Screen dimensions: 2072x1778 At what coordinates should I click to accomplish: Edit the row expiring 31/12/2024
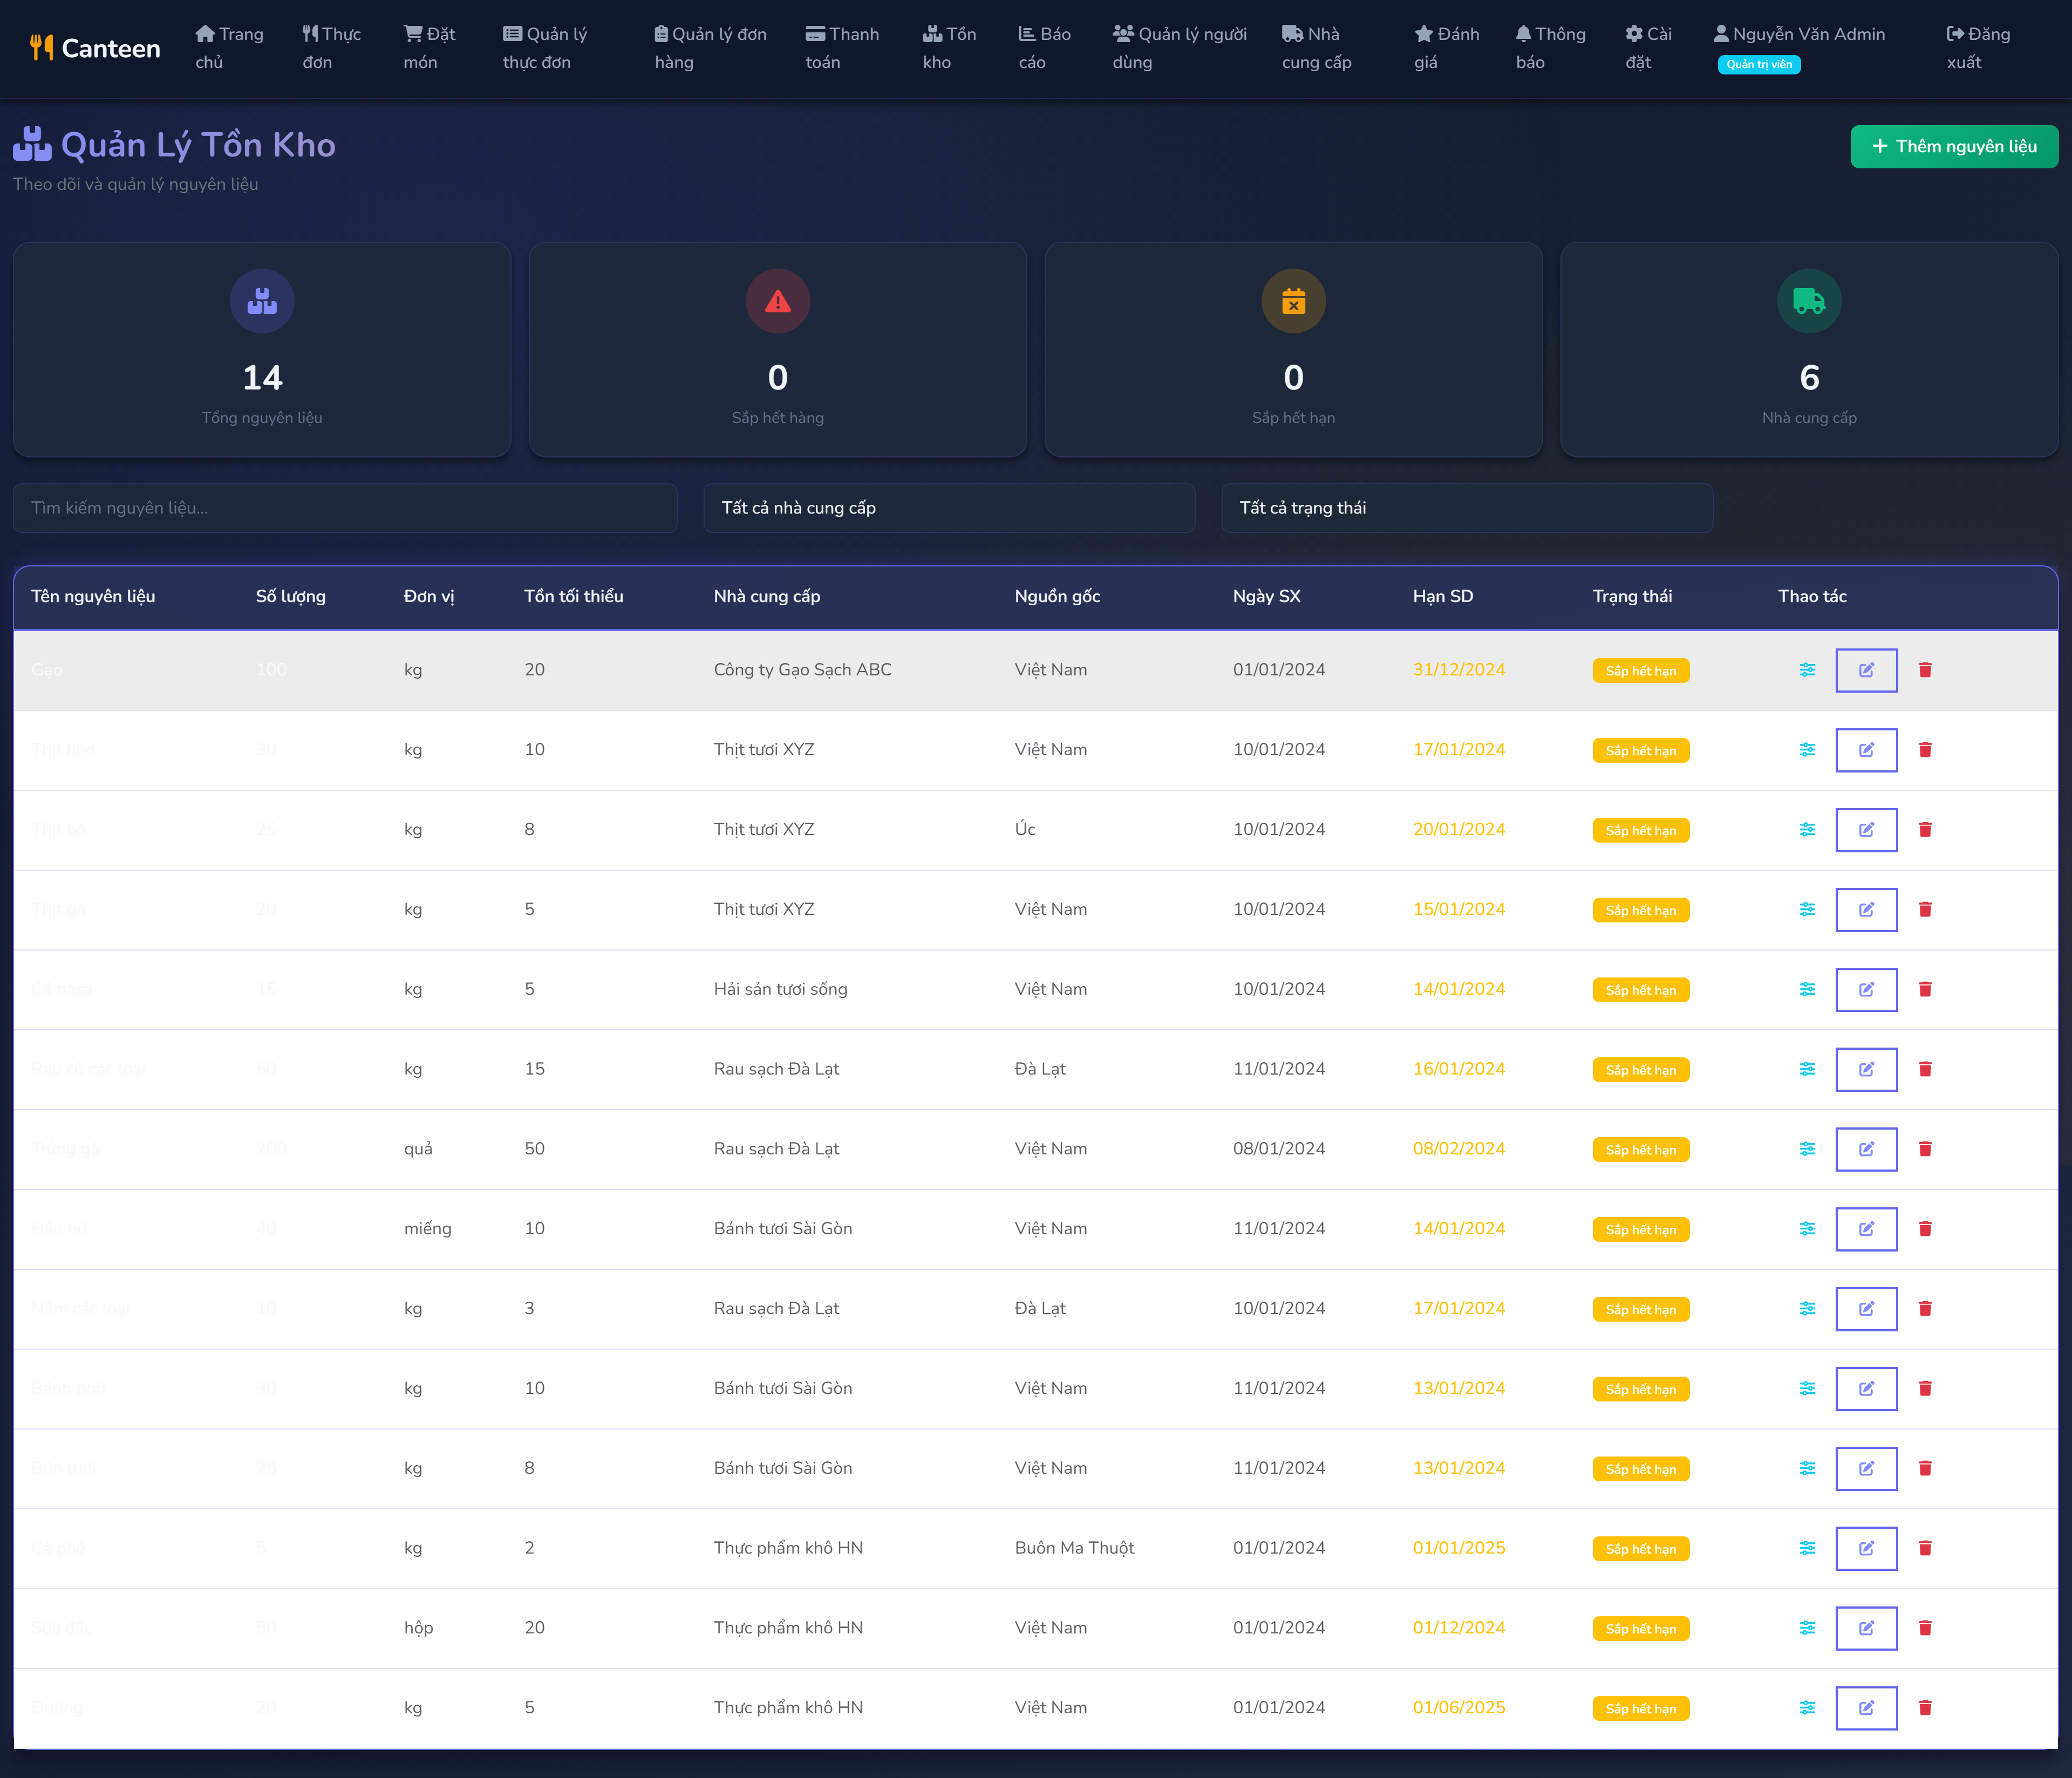coord(1866,670)
